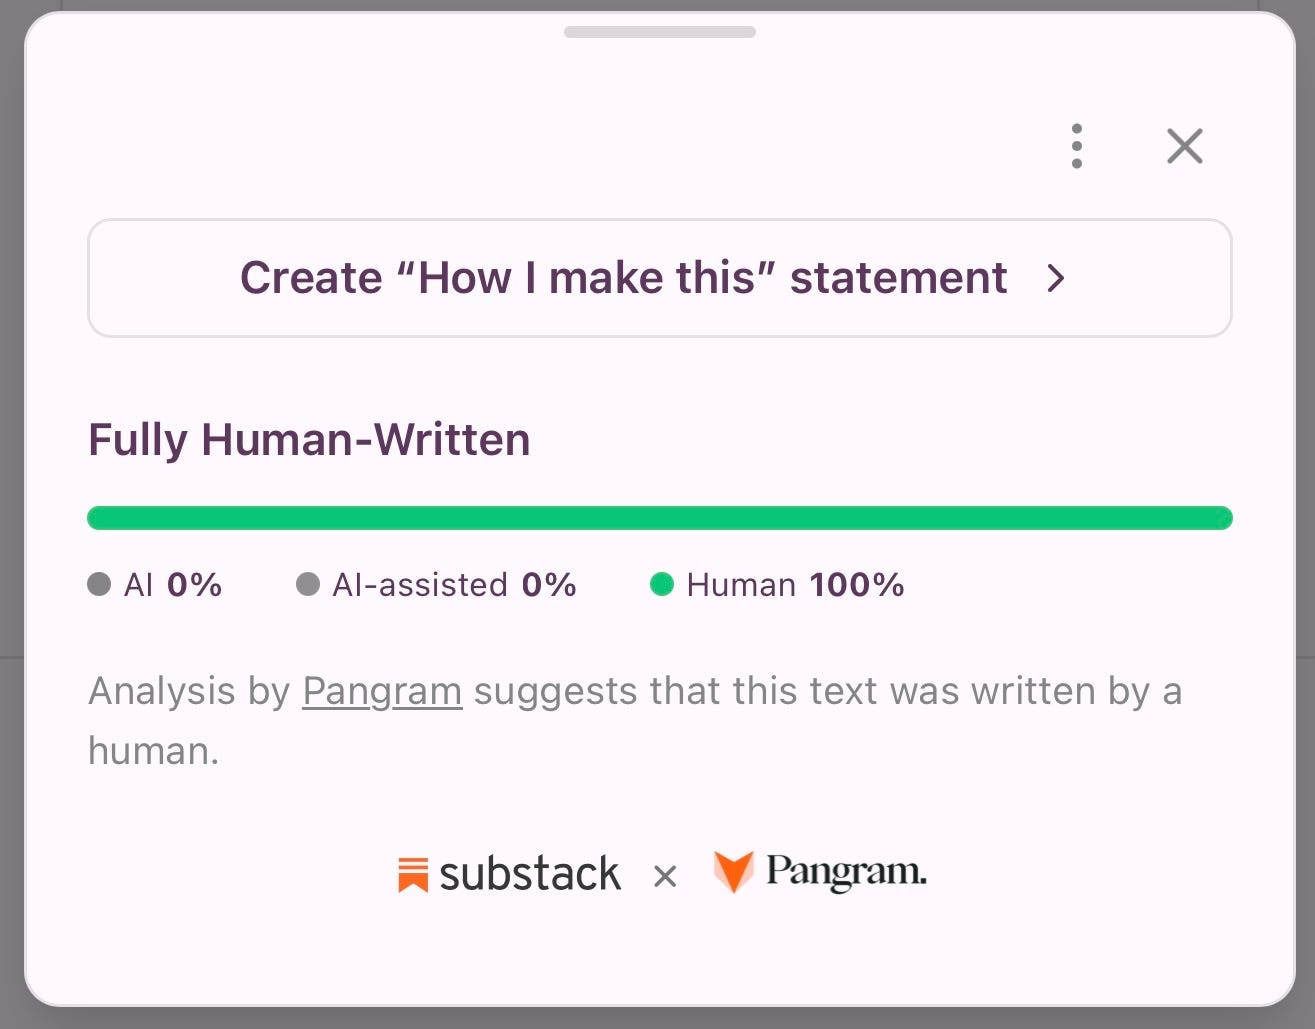Viewport: 1315px width, 1029px height.
Task: Click the AI 0% label
Action: [173, 585]
